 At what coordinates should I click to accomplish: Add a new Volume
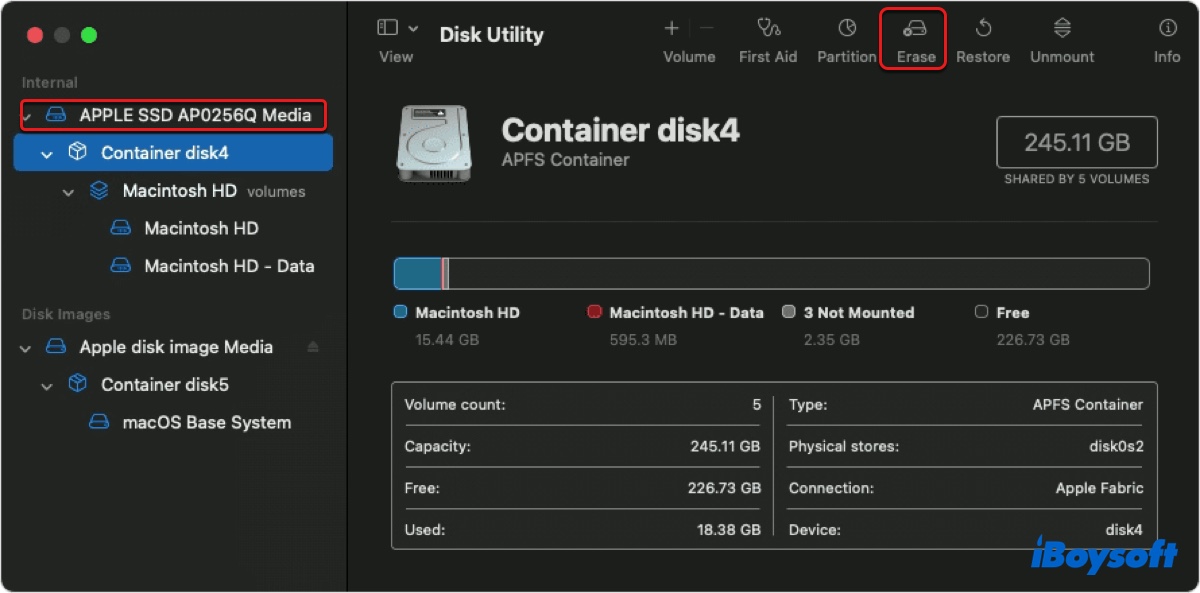point(670,28)
